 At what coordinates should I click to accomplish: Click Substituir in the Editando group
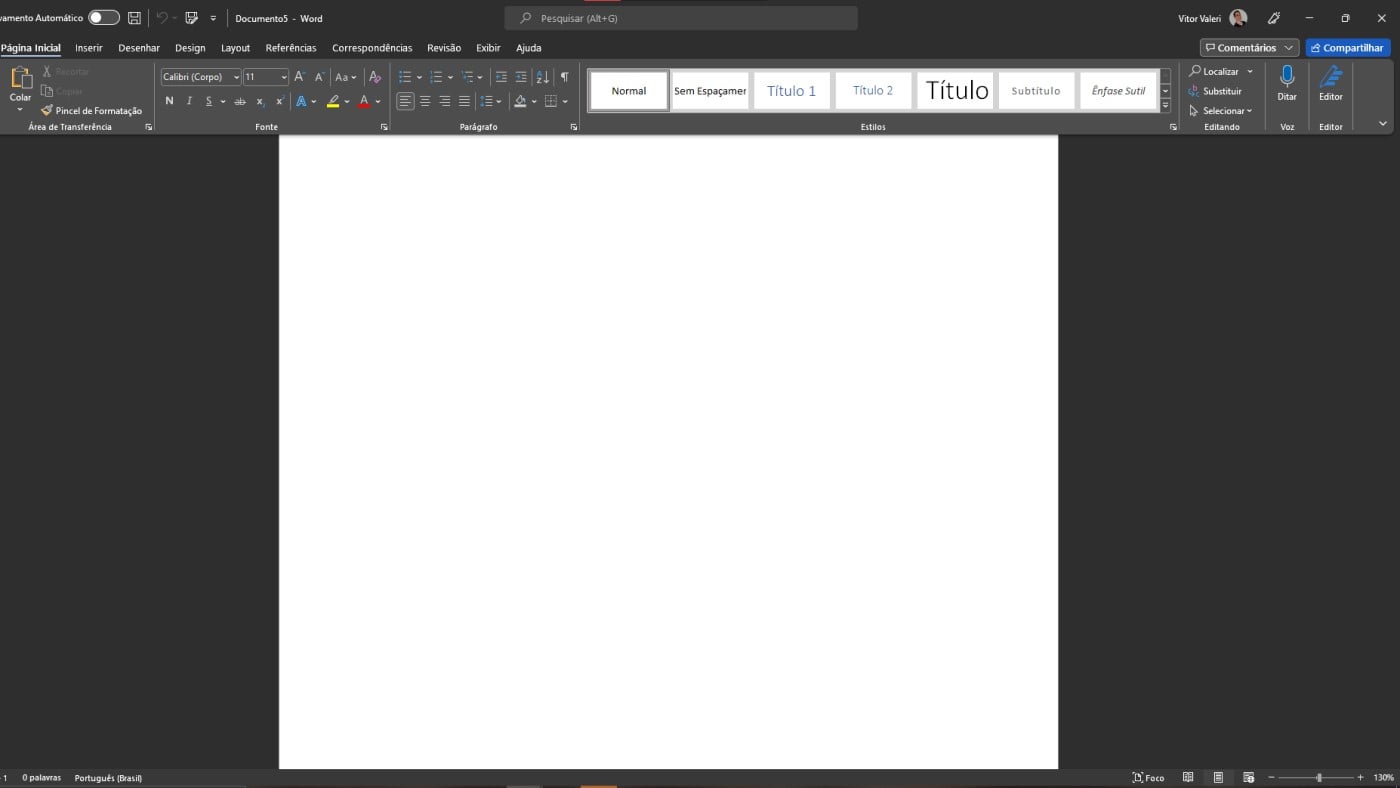1222,91
